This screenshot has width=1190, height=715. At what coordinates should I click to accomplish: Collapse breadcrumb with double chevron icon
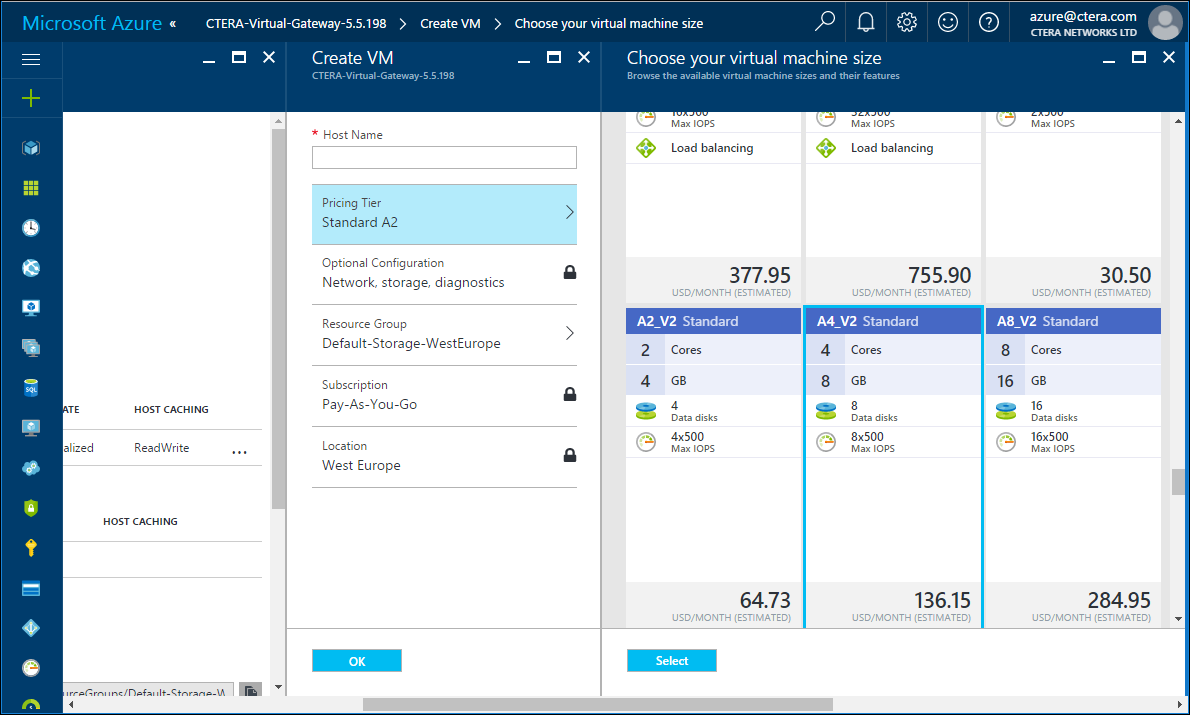[x=173, y=24]
